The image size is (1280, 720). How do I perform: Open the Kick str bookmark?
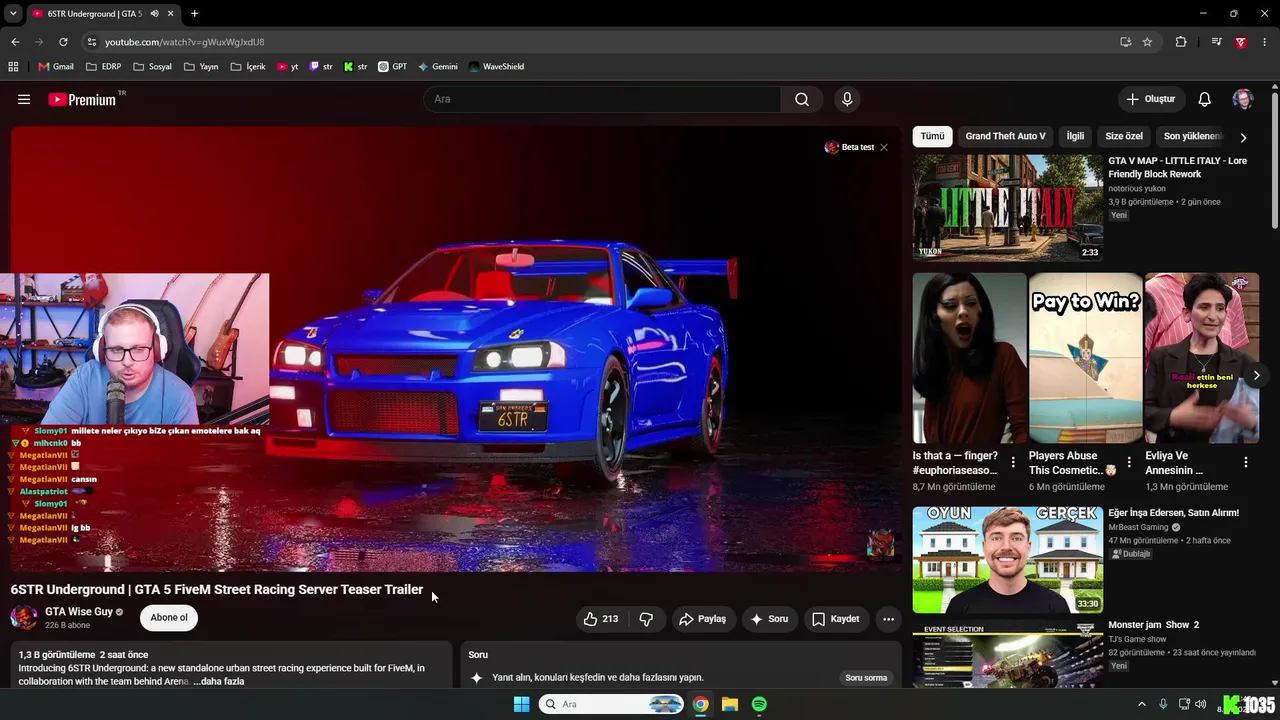[x=355, y=67]
